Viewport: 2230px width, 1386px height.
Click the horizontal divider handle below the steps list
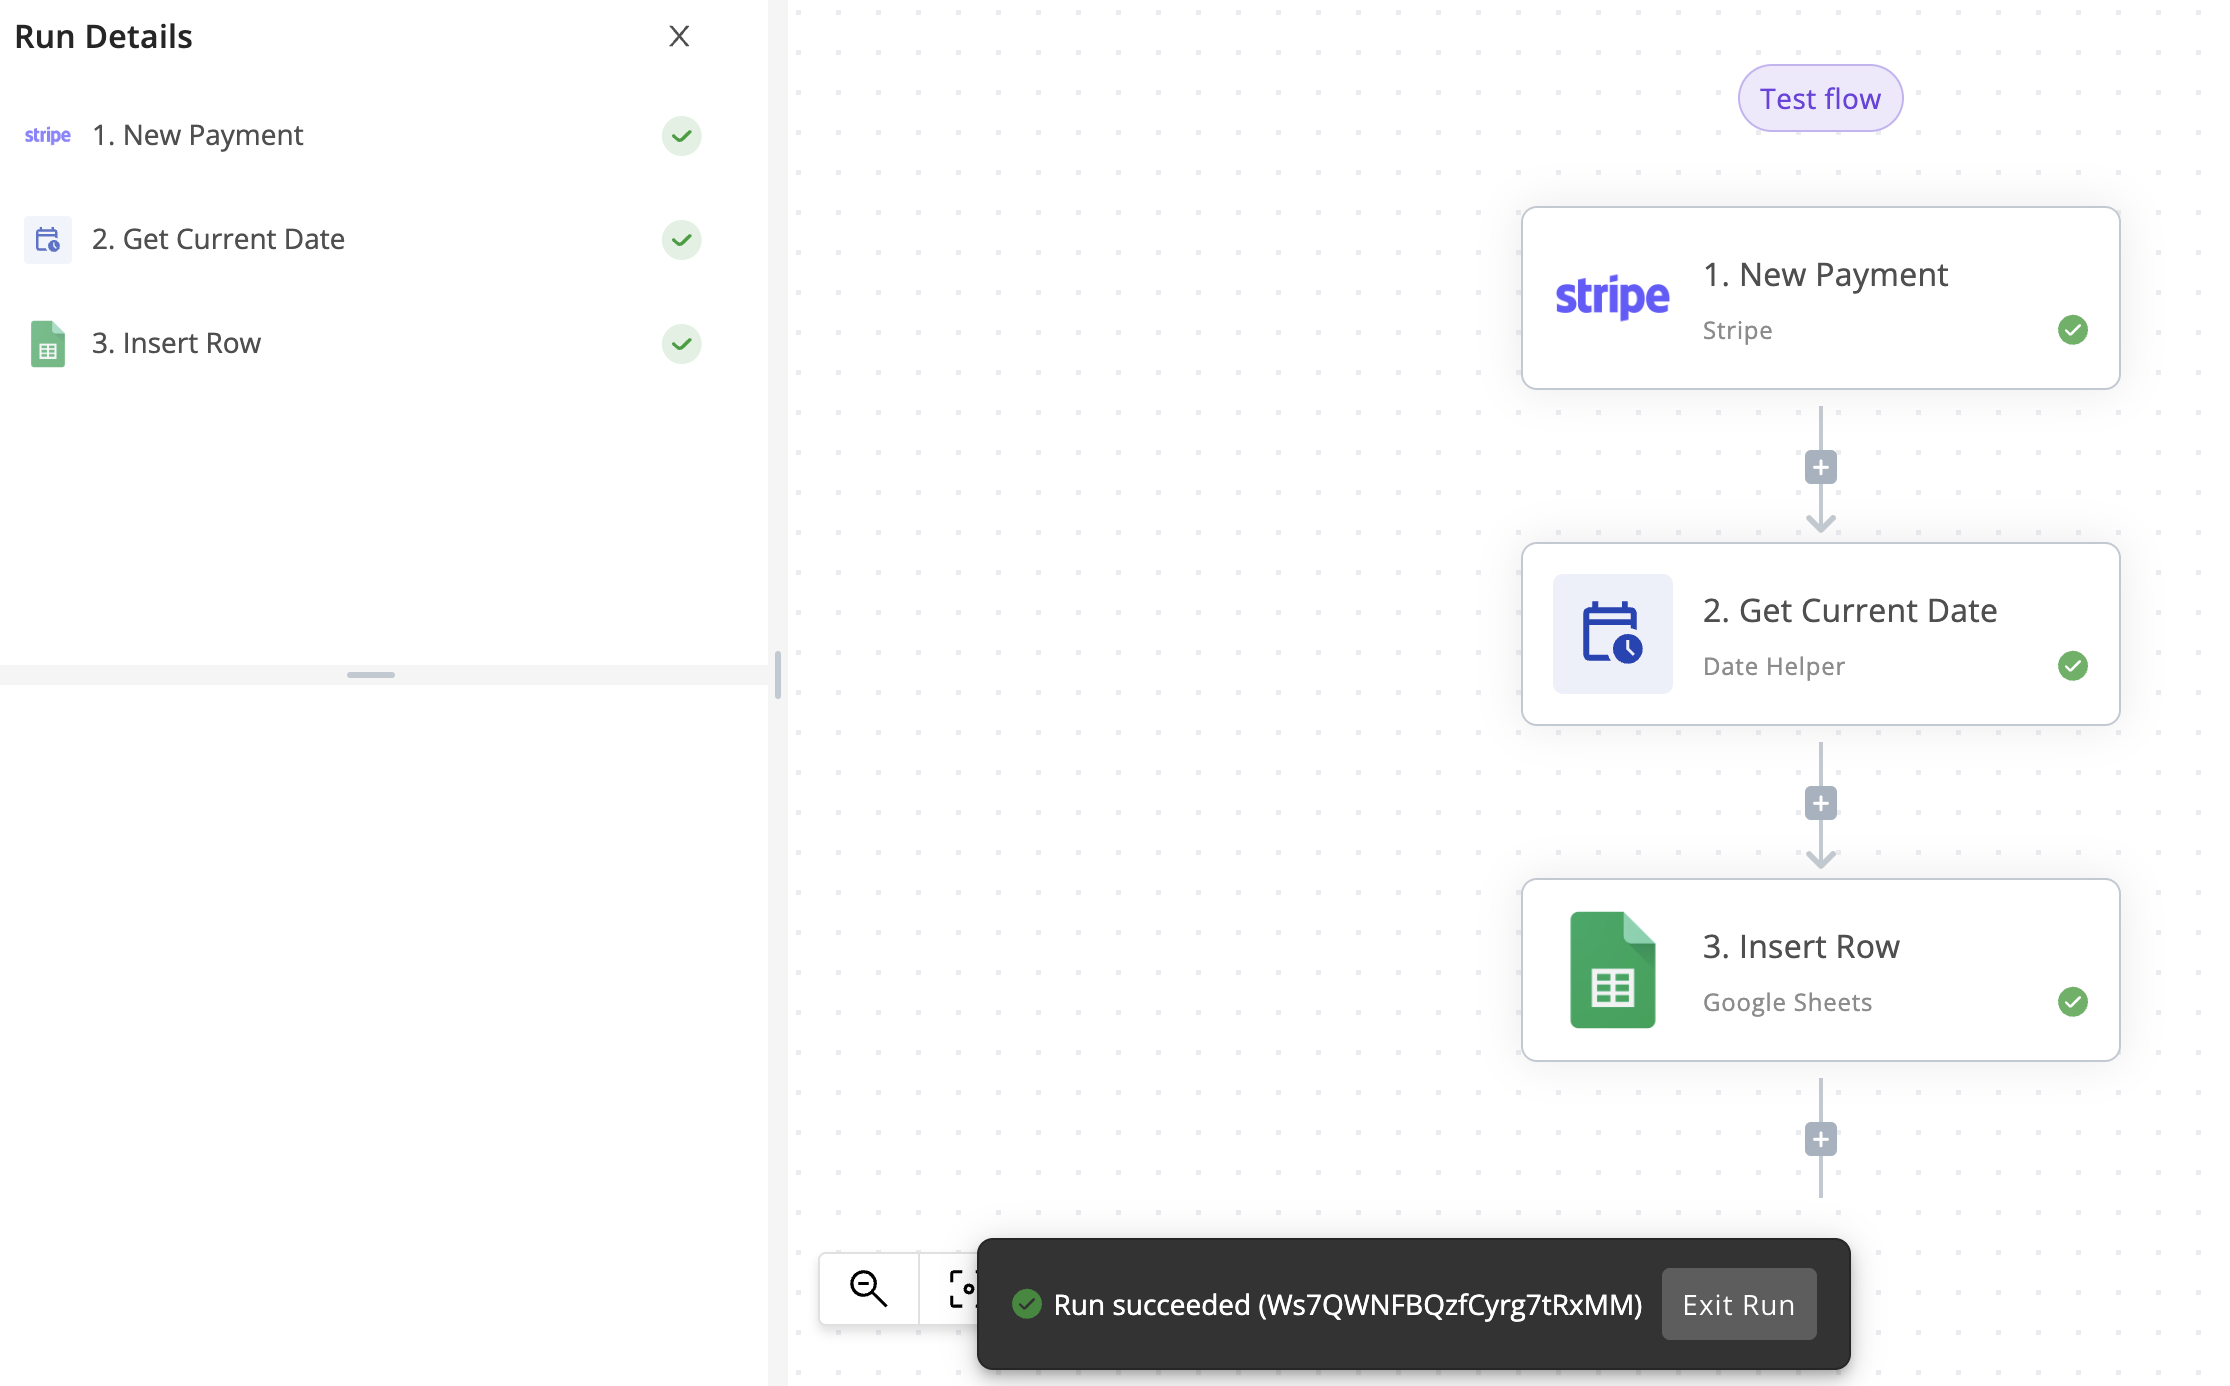pyautogui.click(x=370, y=675)
